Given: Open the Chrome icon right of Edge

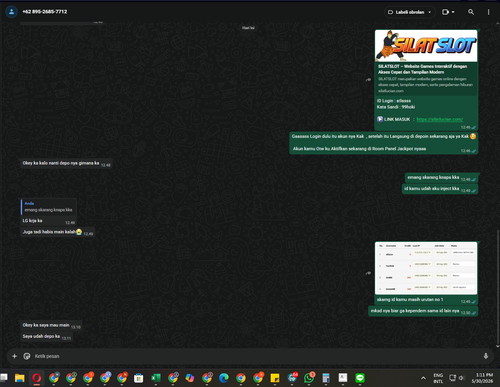Looking at the screenshot, I should coord(241,378).
